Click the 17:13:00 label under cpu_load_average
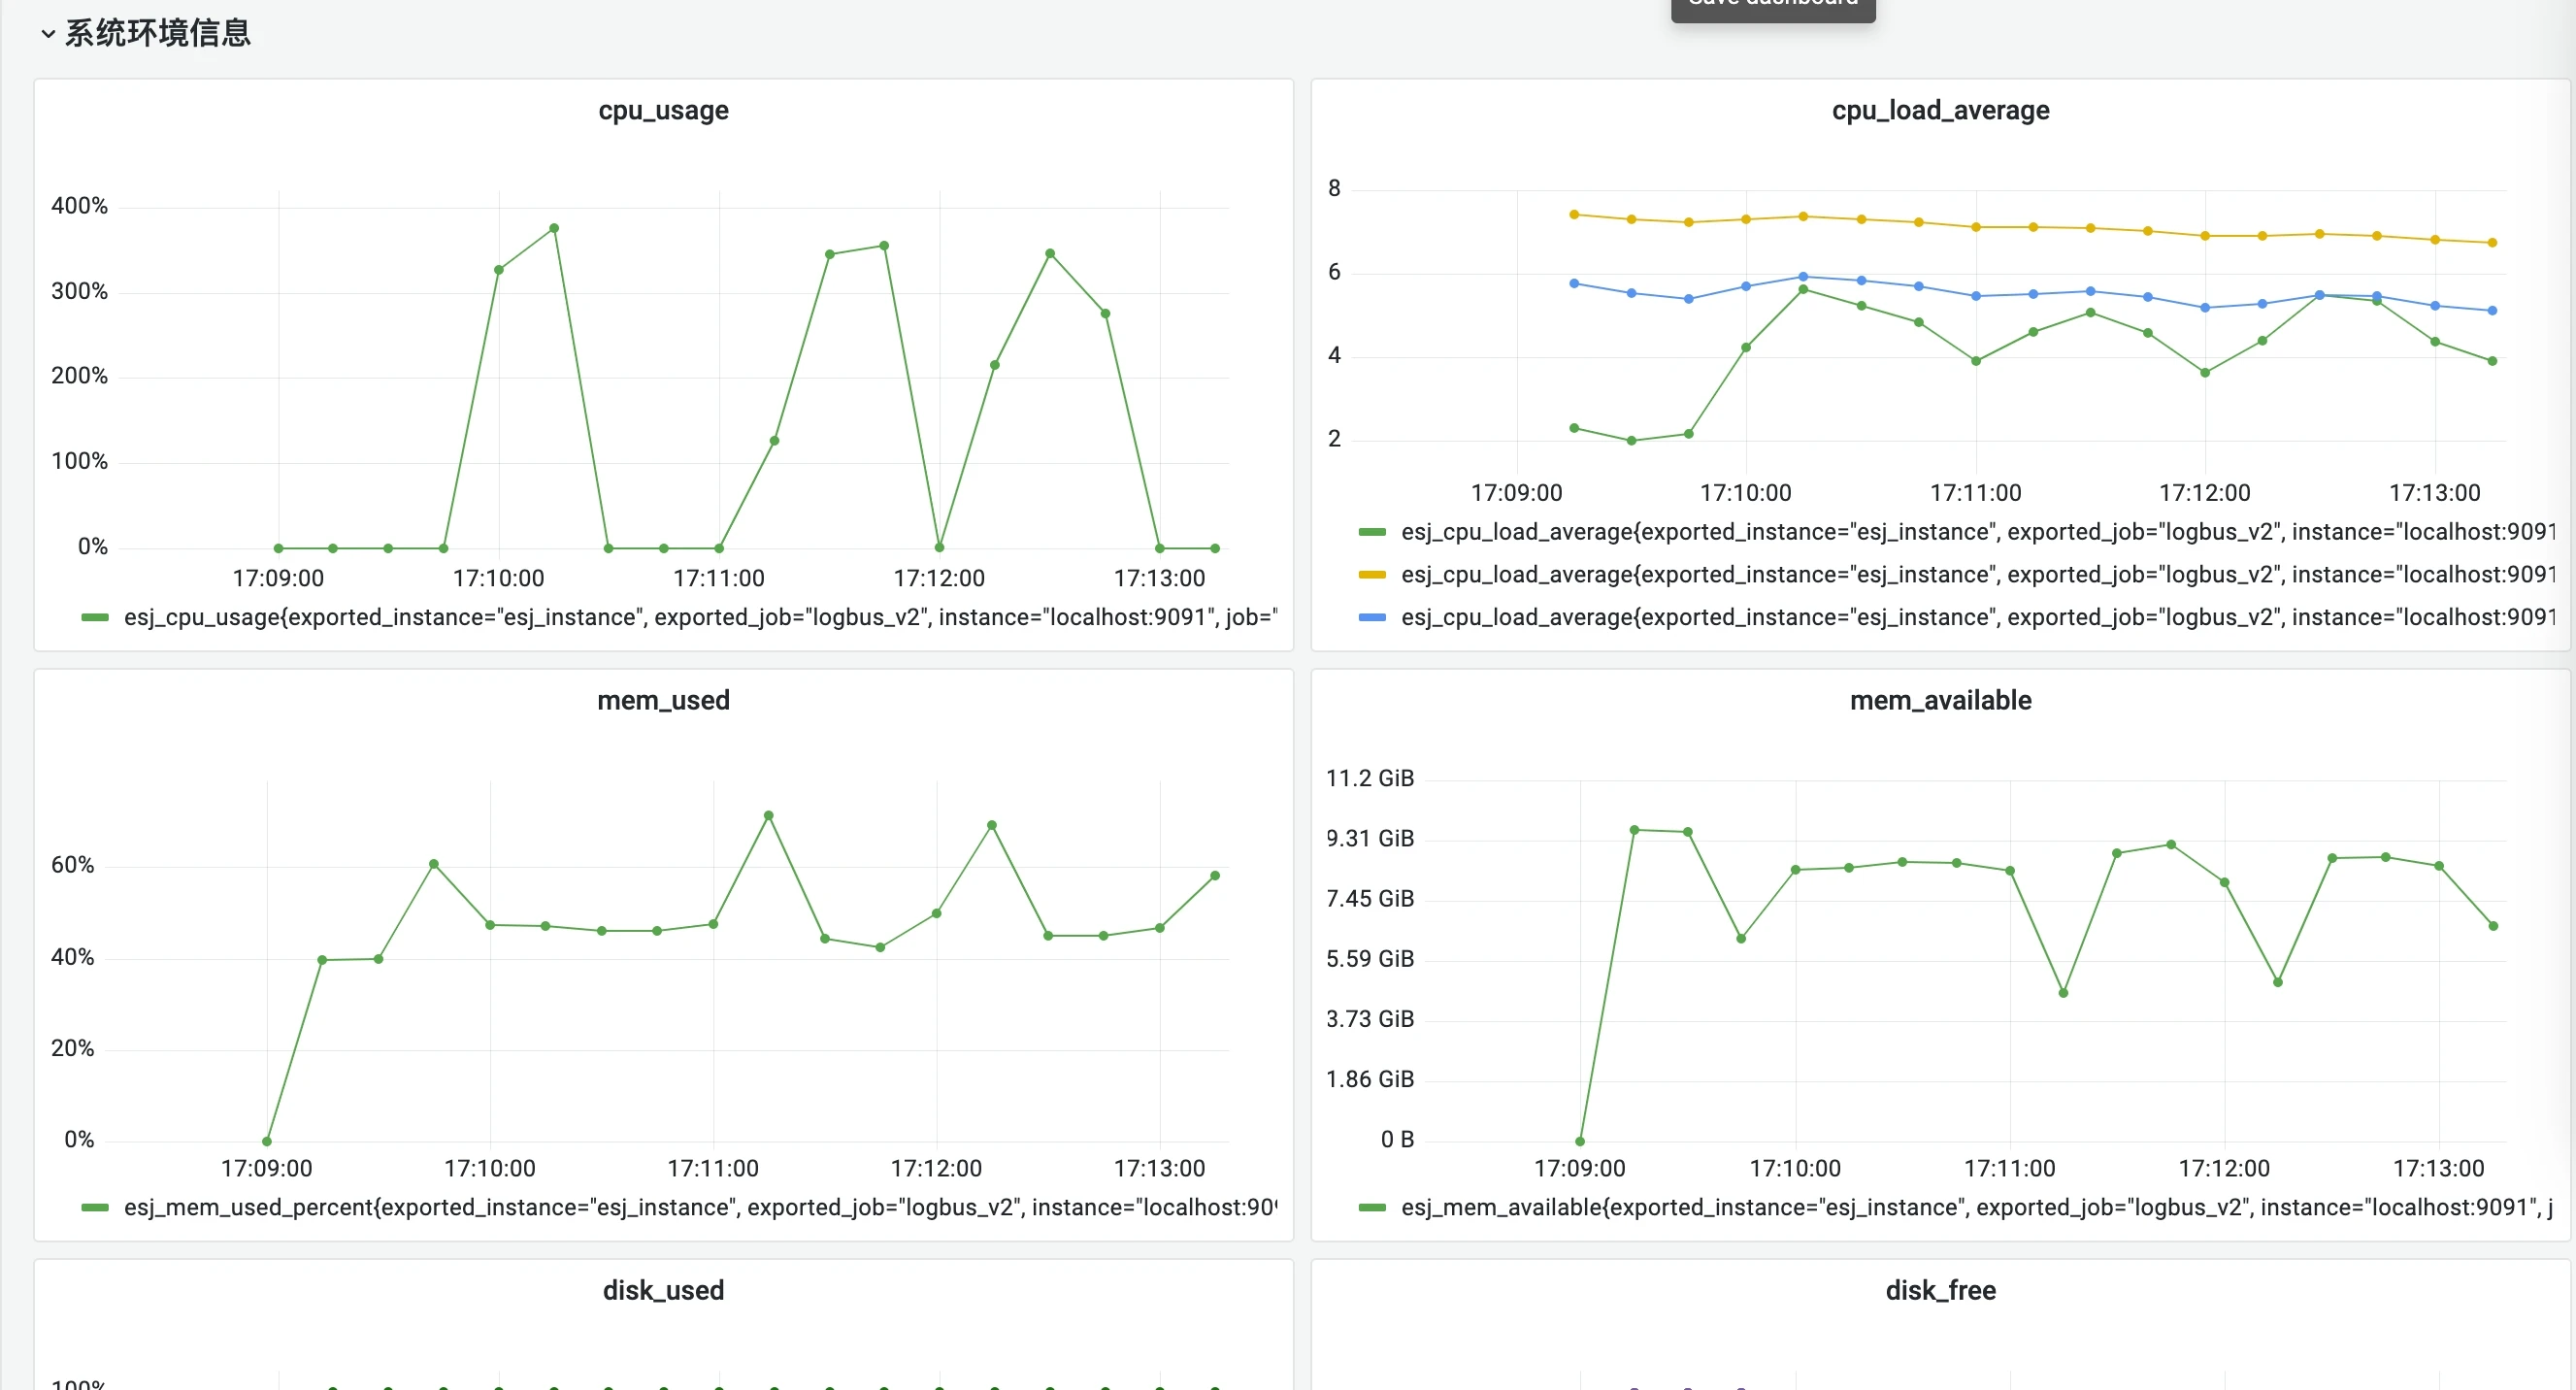The width and height of the screenshot is (2576, 1390). click(2434, 493)
